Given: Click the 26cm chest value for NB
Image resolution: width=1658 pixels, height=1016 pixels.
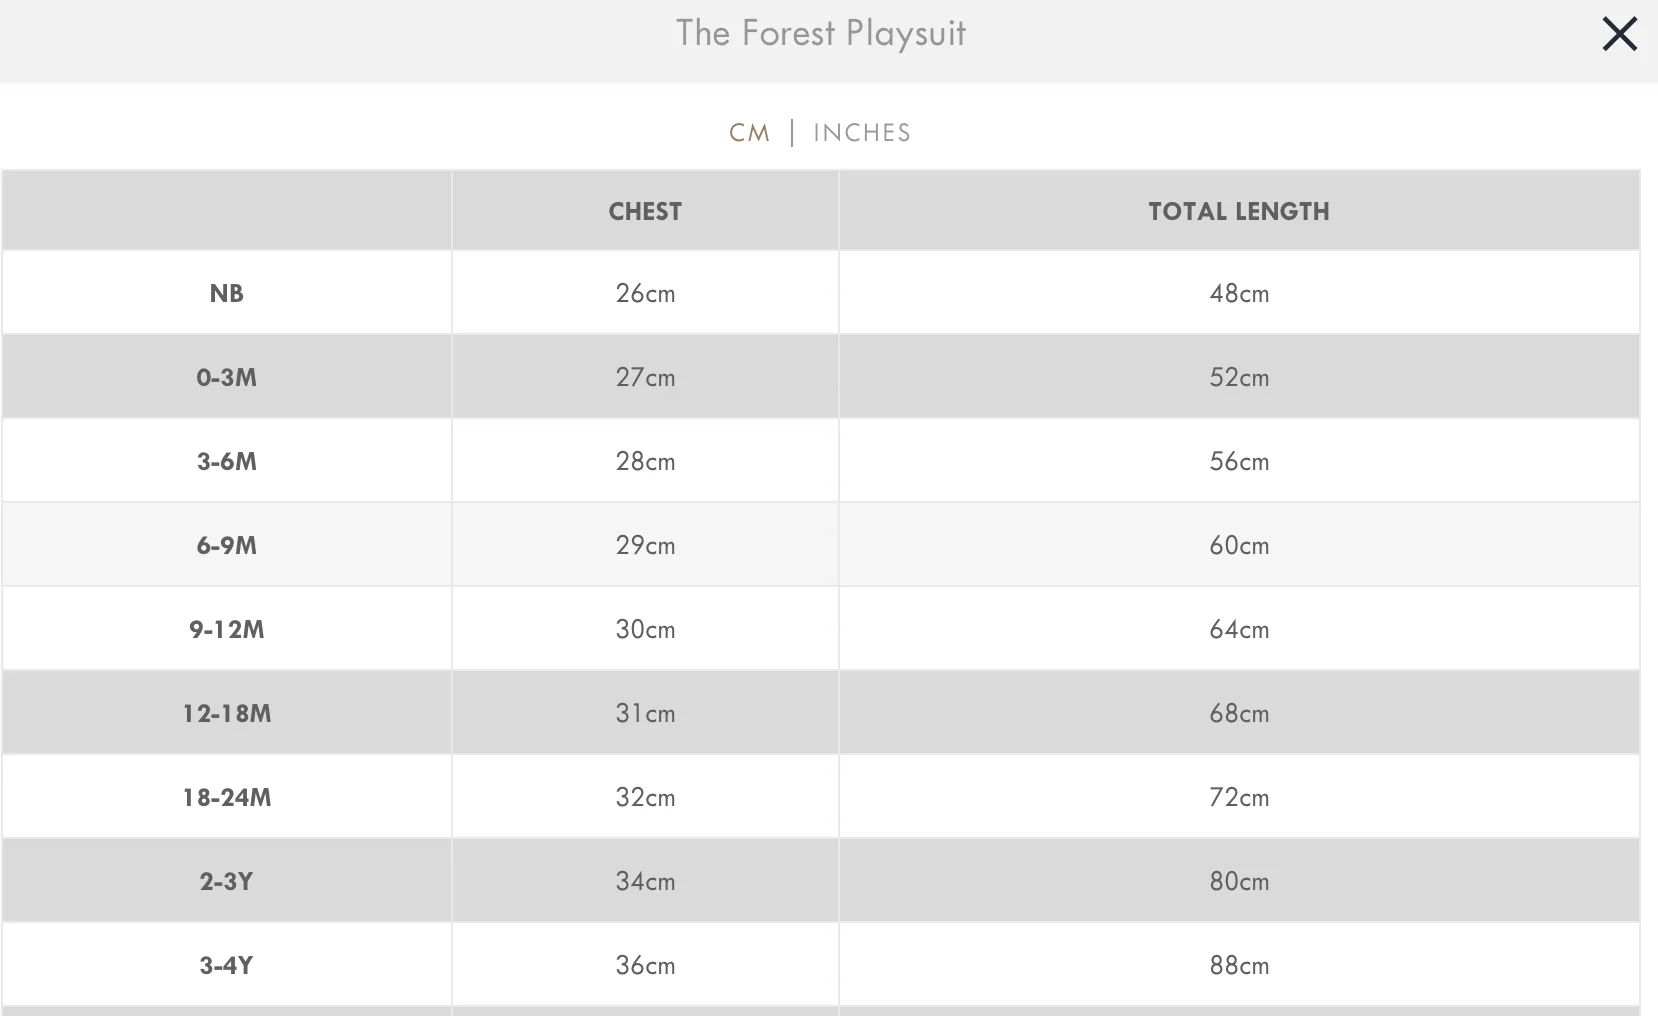Looking at the screenshot, I should coord(645,293).
